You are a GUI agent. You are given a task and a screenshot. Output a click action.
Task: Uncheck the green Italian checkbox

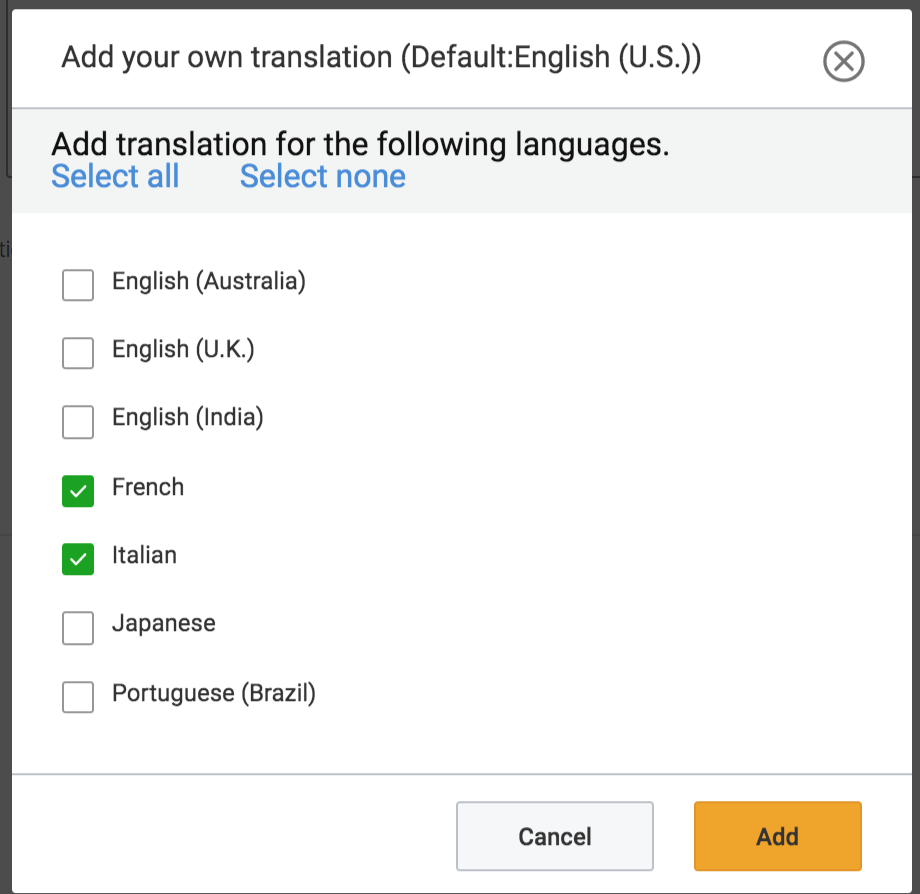[78, 559]
